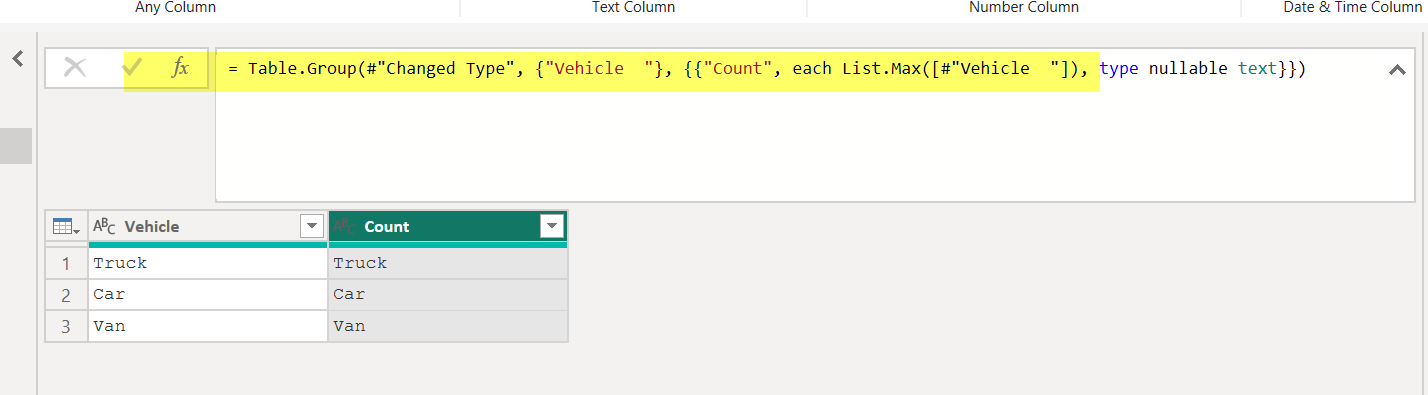Viewport: 1428px width, 395px height.
Task: Select row number 1
Action: pyautogui.click(x=66, y=263)
